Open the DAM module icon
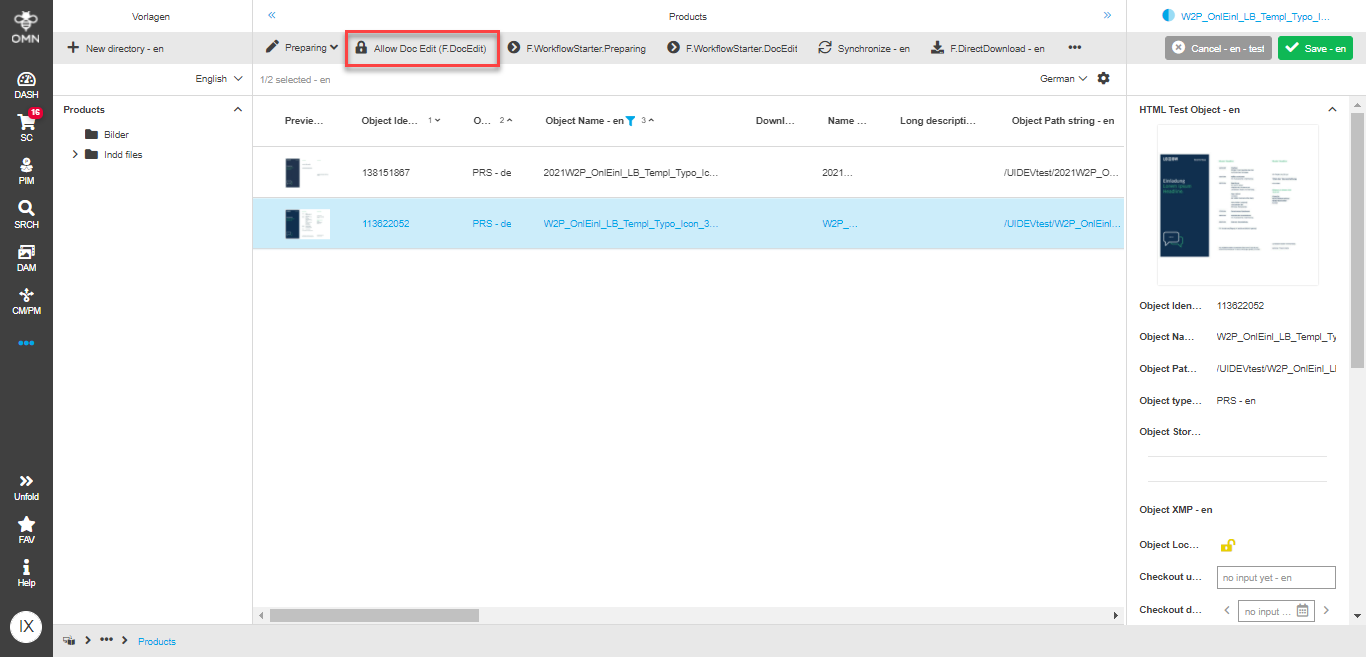 pos(26,257)
